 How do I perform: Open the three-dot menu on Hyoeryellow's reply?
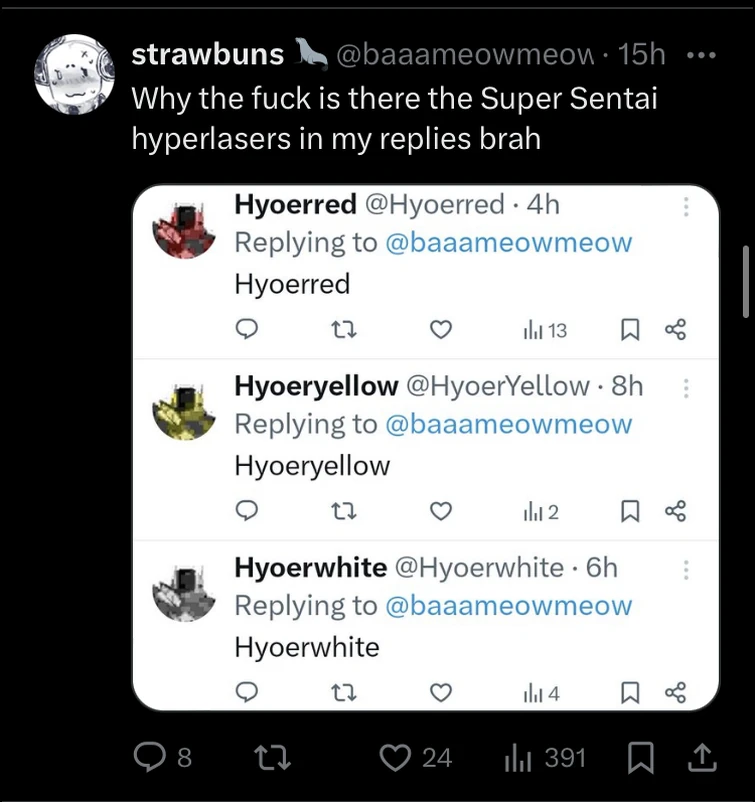tap(686, 387)
